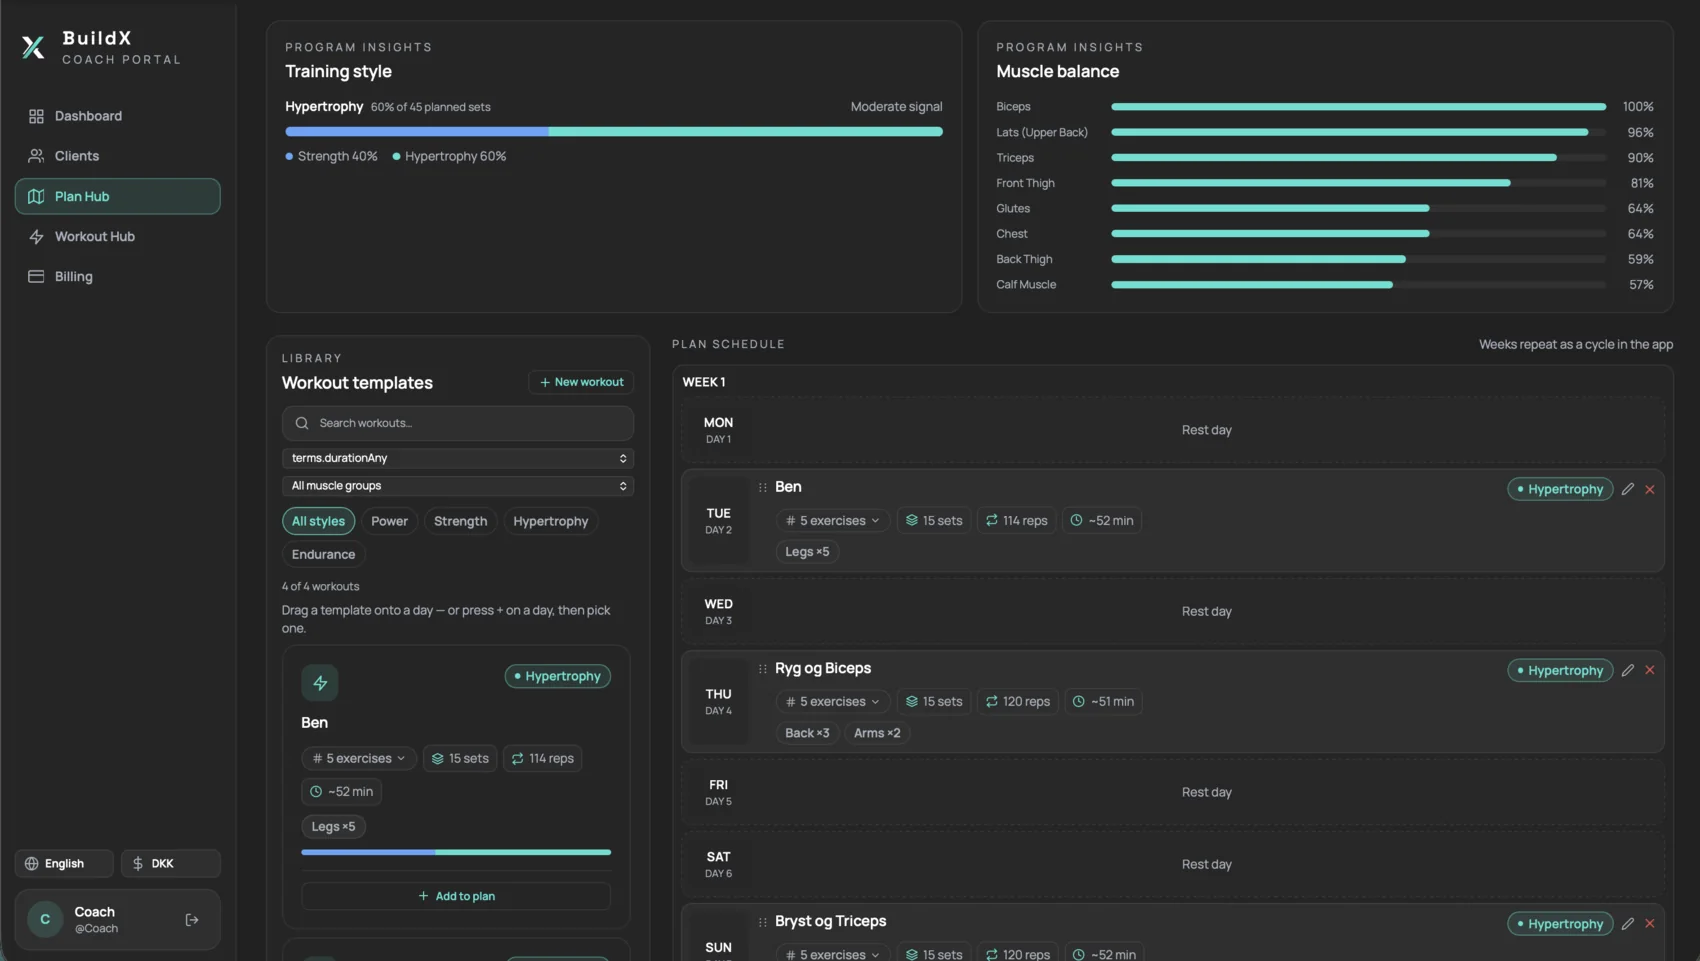Click the Coach avatar circle

tap(45, 919)
